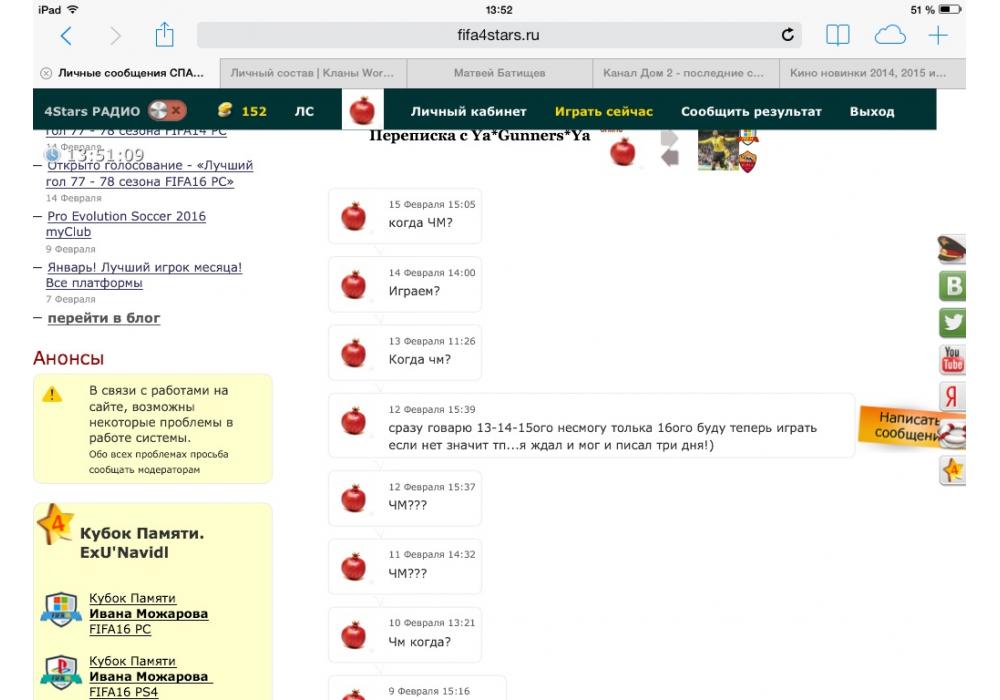Click Играть сейчас menu item

[603, 111]
